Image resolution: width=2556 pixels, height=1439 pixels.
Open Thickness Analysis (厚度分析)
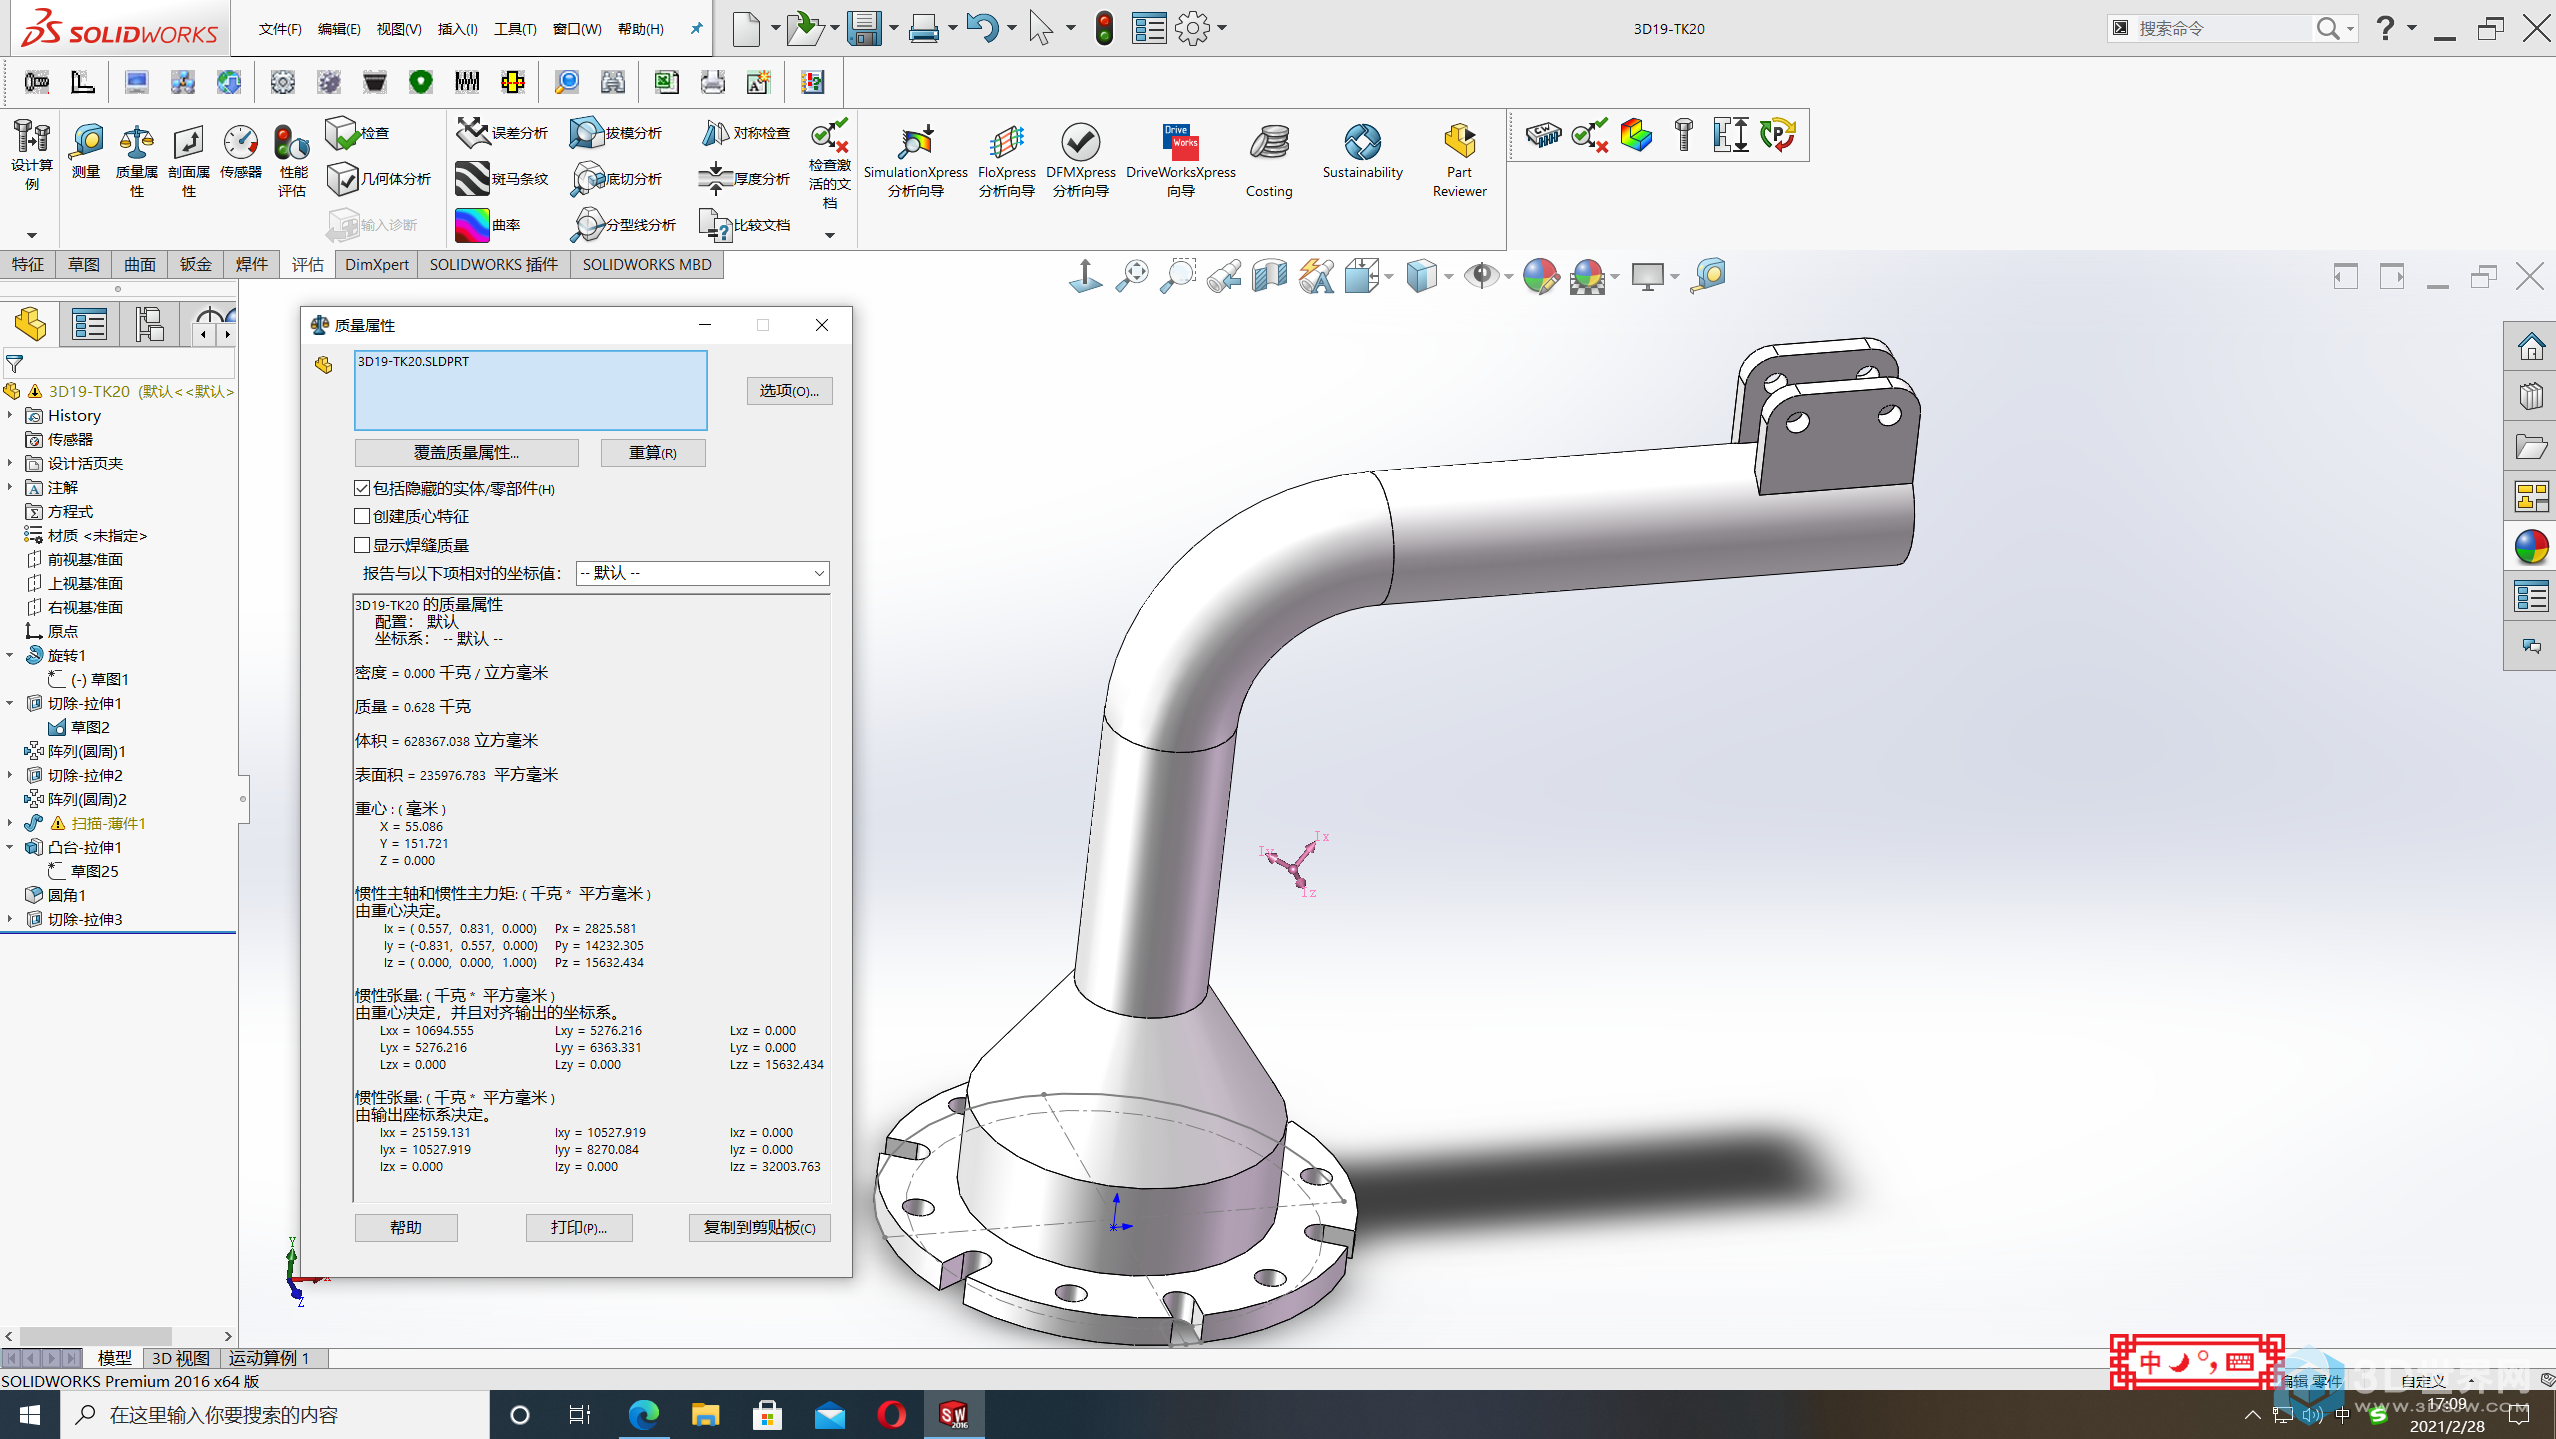click(745, 179)
